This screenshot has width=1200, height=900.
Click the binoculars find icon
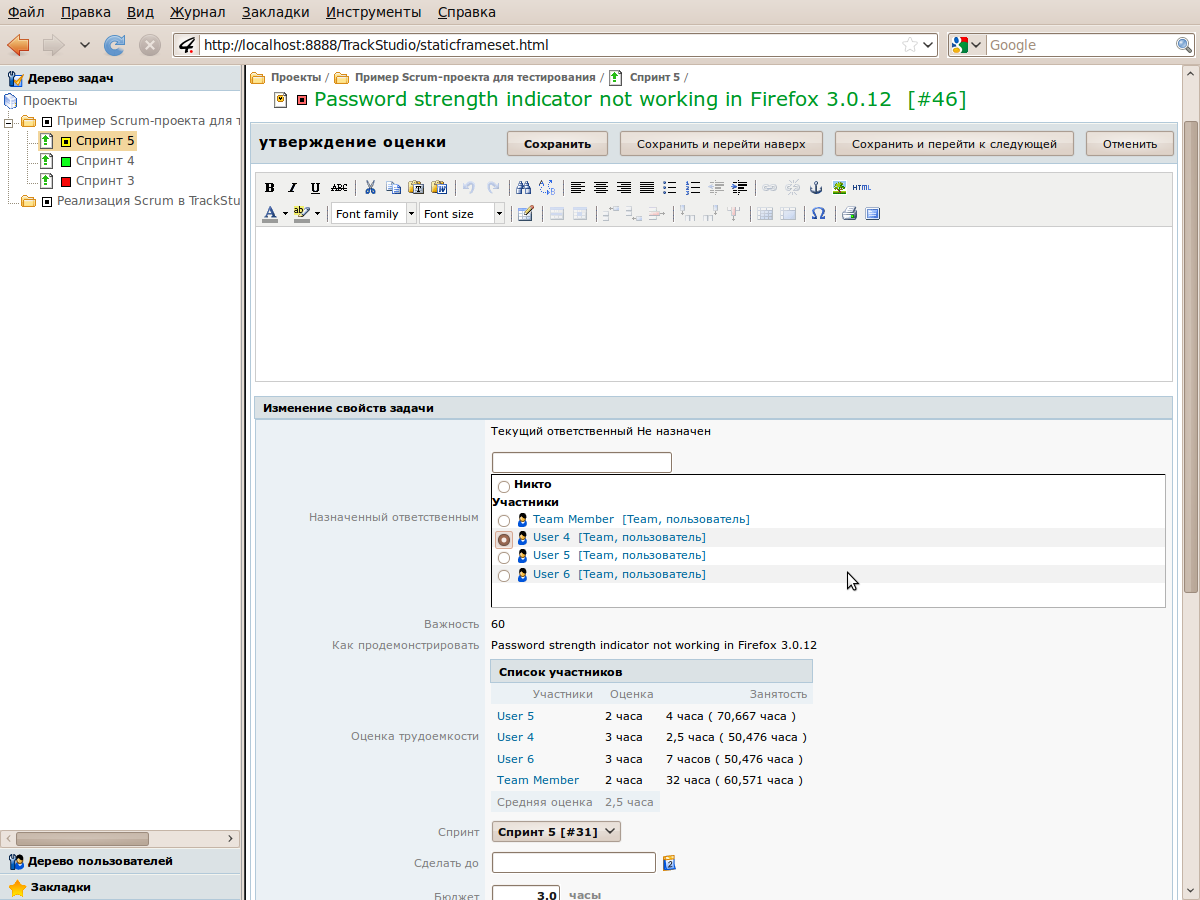pos(523,188)
